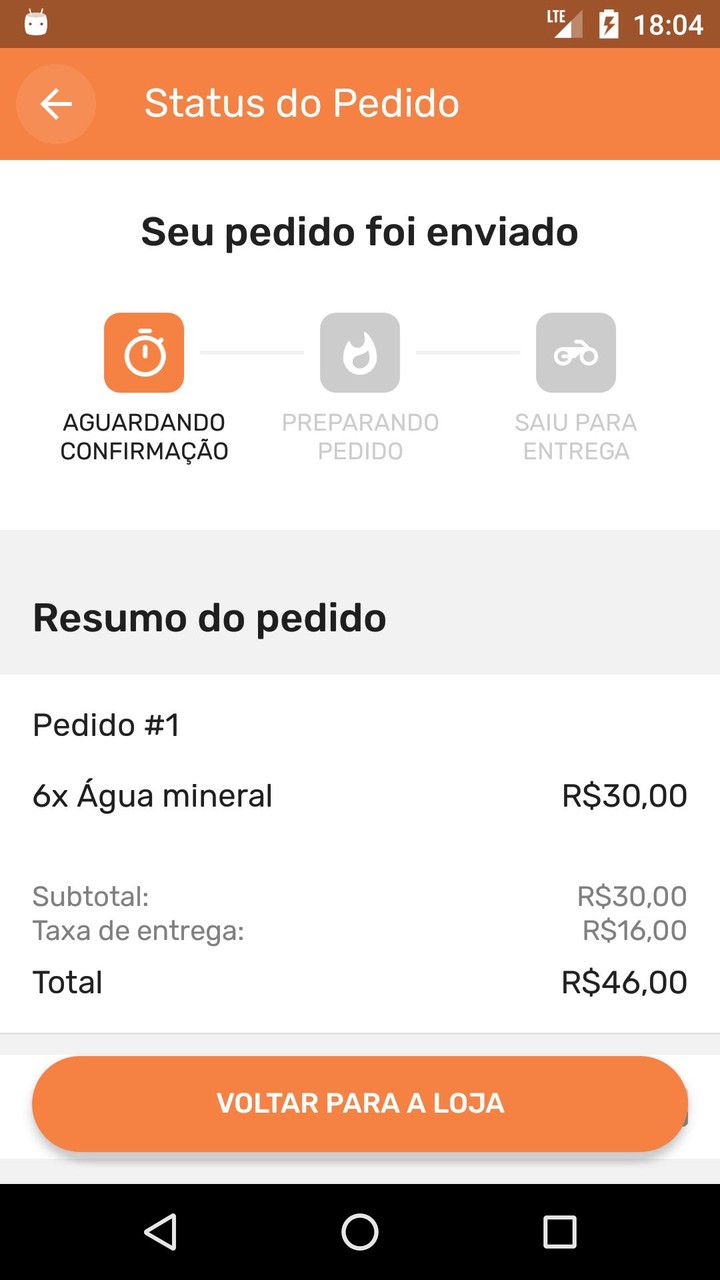Tap debug robot icon in status bar
The width and height of the screenshot is (720, 1280).
point(36,23)
